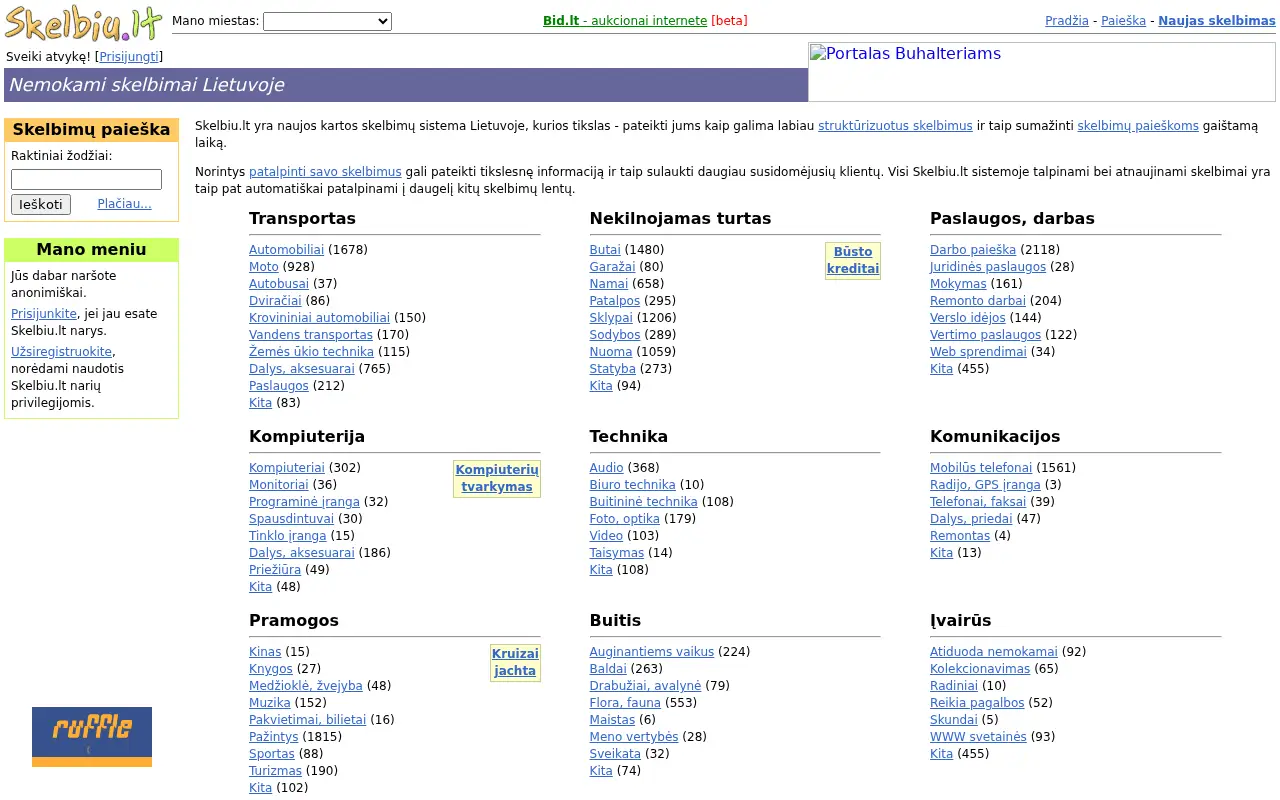Open the Kompiuteriai category
The height and width of the screenshot is (800, 1280).
287,468
